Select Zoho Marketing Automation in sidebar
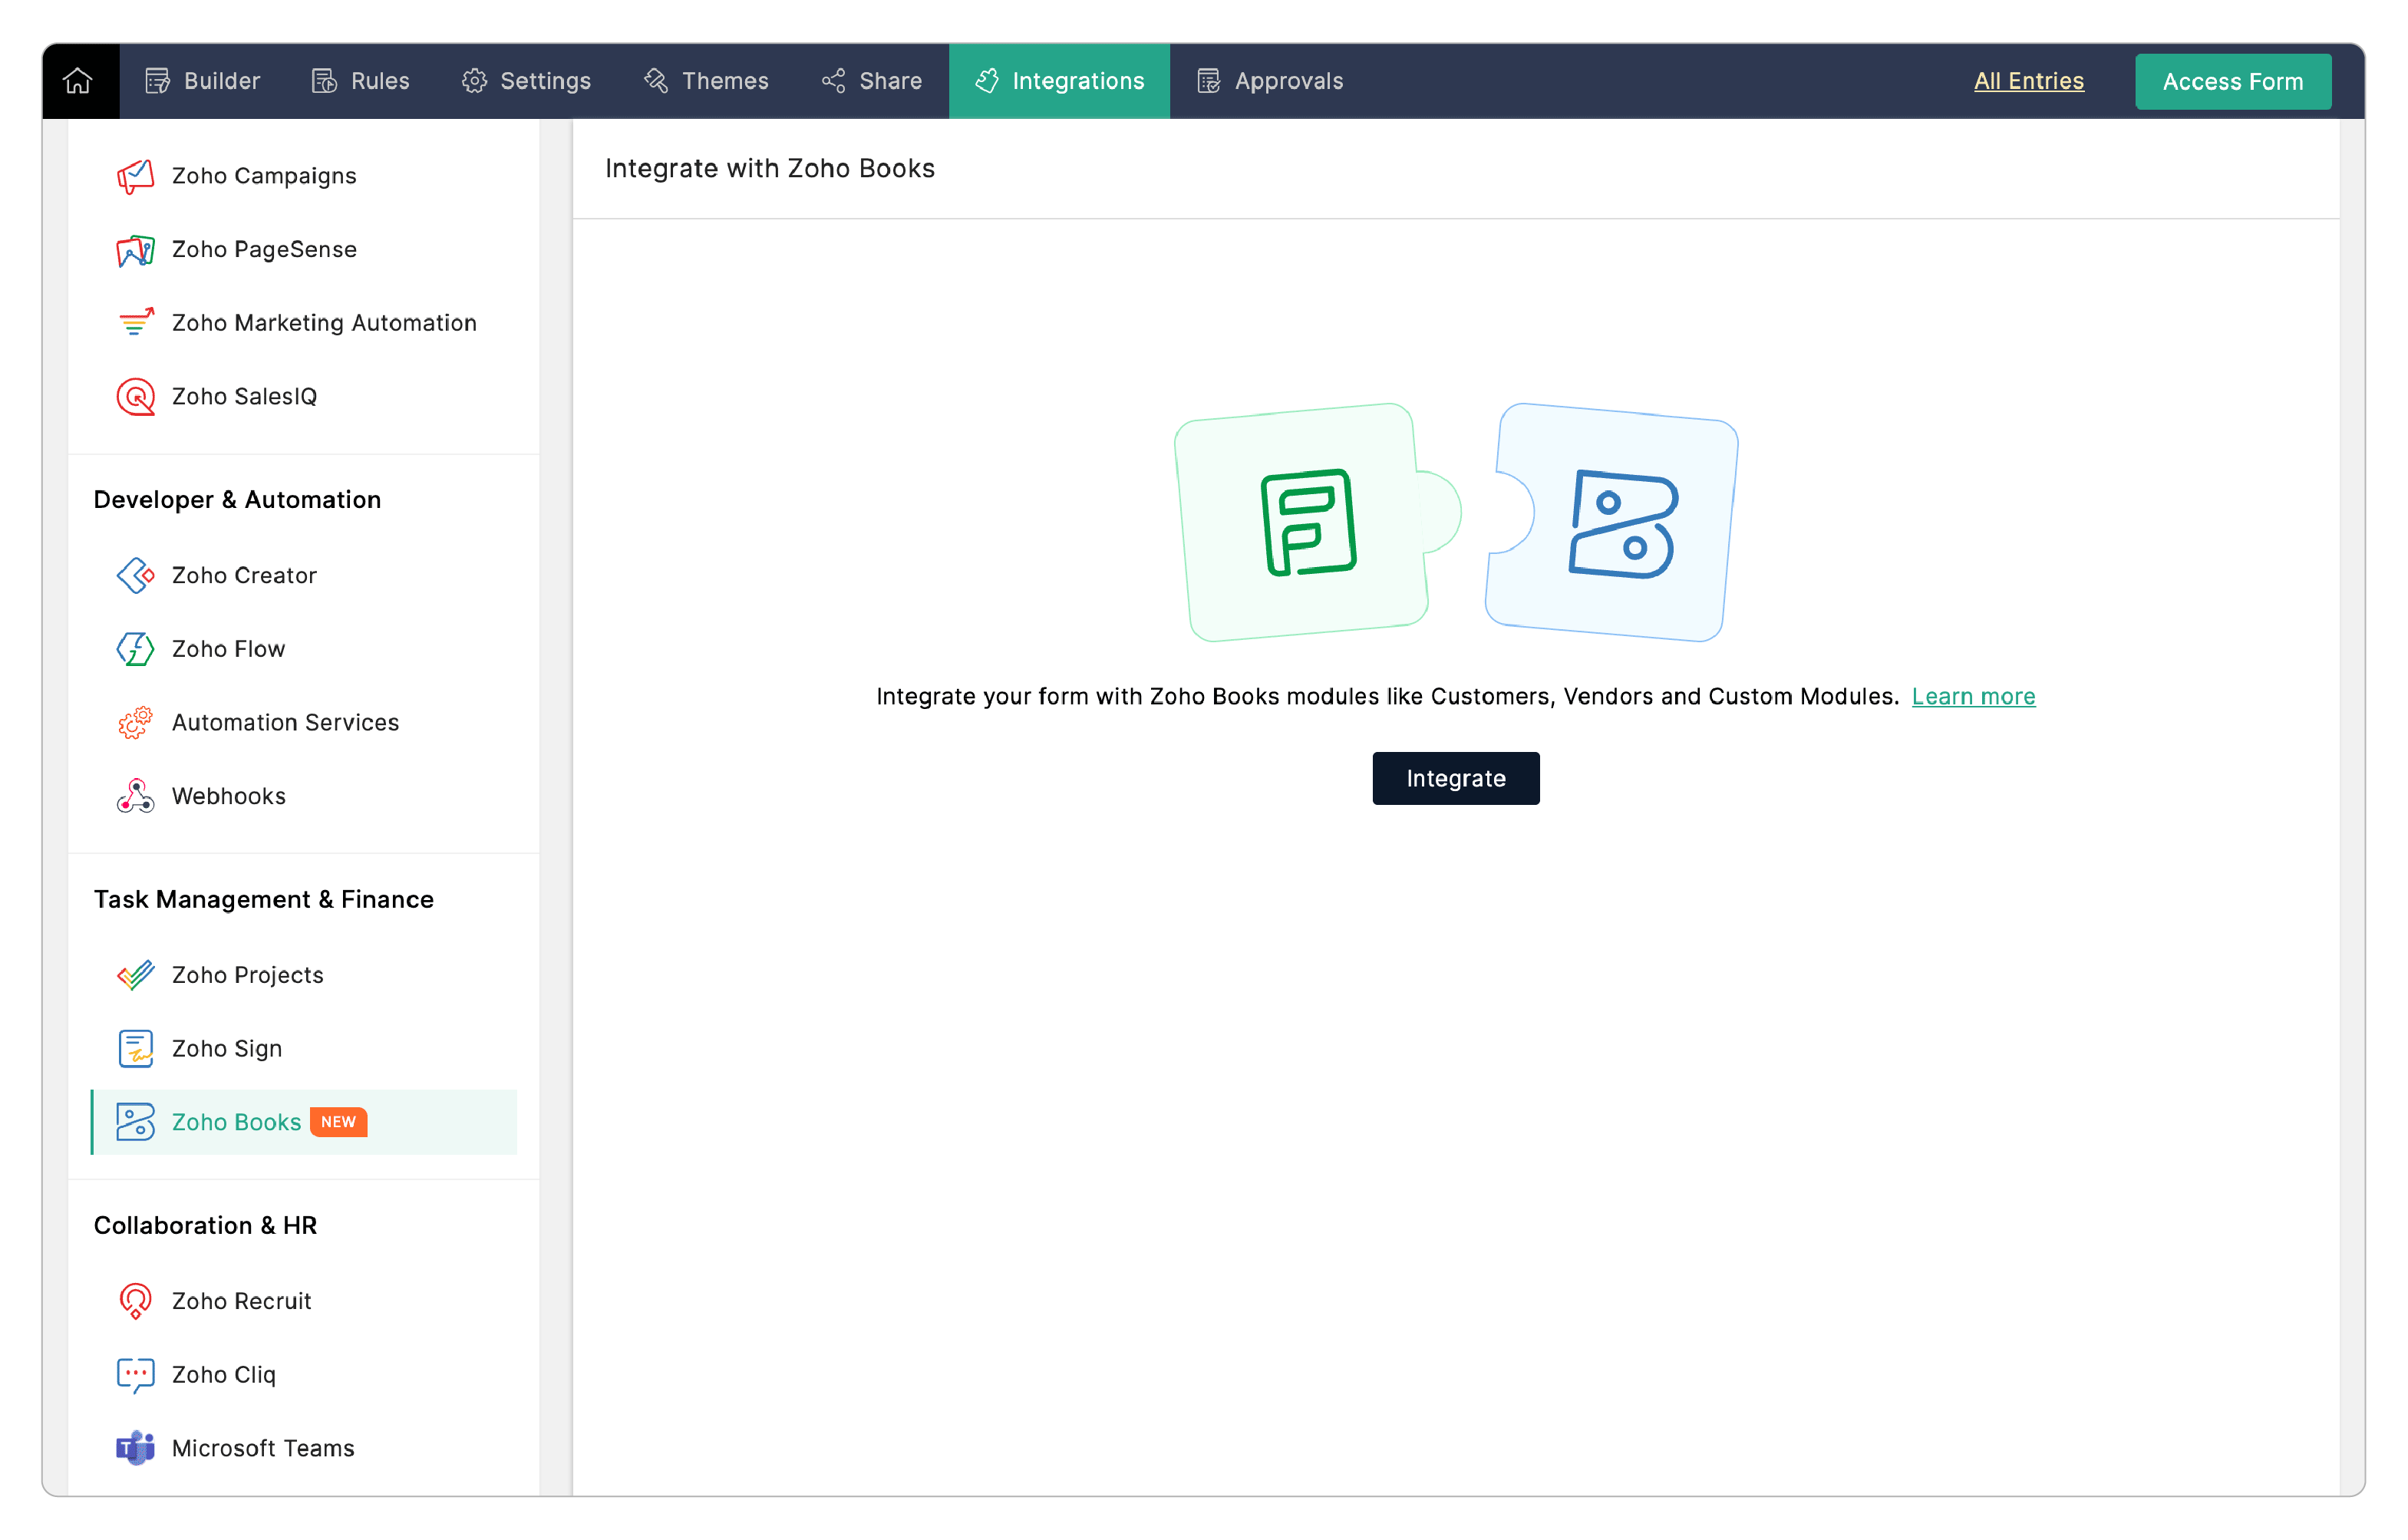Image resolution: width=2408 pixels, height=1540 pixels. (x=323, y=323)
